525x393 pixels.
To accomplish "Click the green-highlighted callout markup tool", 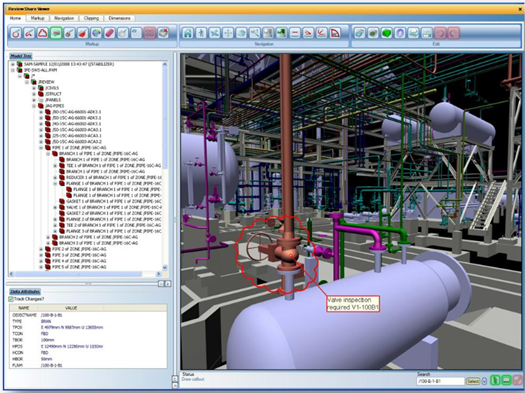I will [56, 33].
